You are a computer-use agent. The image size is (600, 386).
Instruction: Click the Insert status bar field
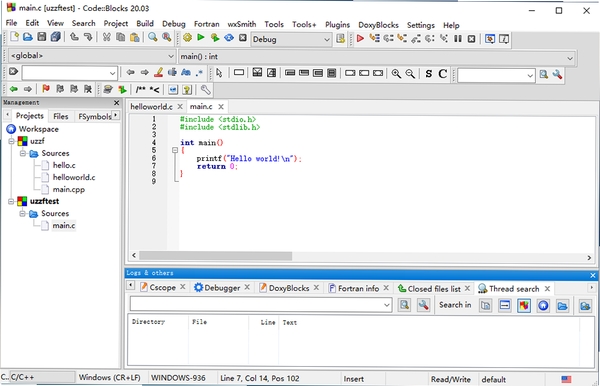pyautogui.click(x=354, y=379)
